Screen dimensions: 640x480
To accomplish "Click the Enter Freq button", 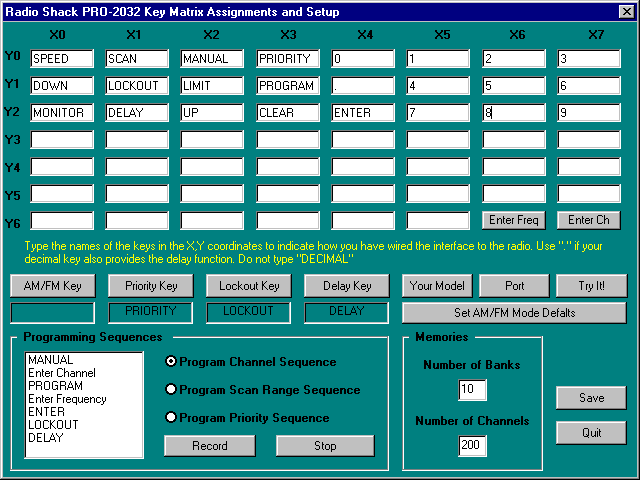I will [514, 220].
